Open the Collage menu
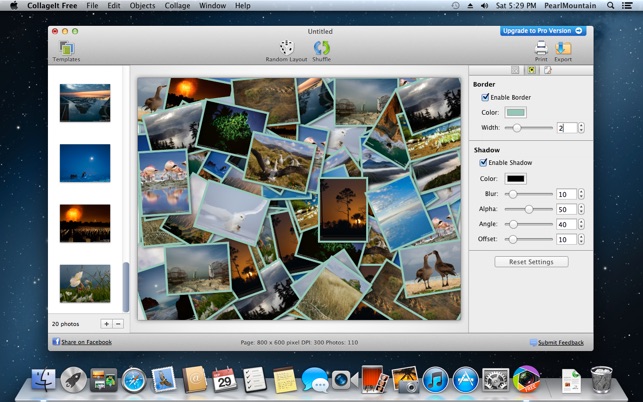 click(177, 6)
